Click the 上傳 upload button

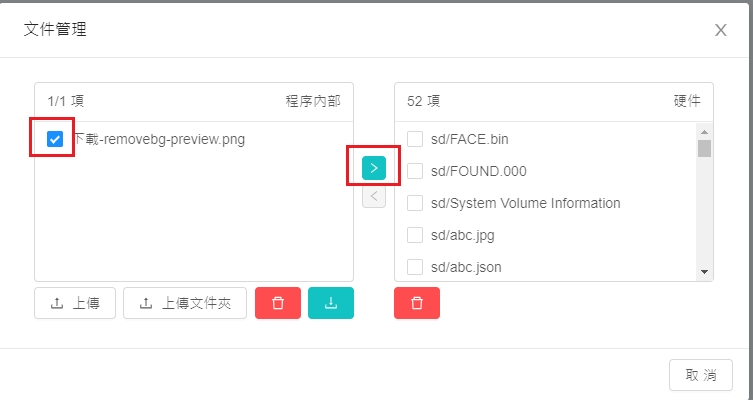75,303
